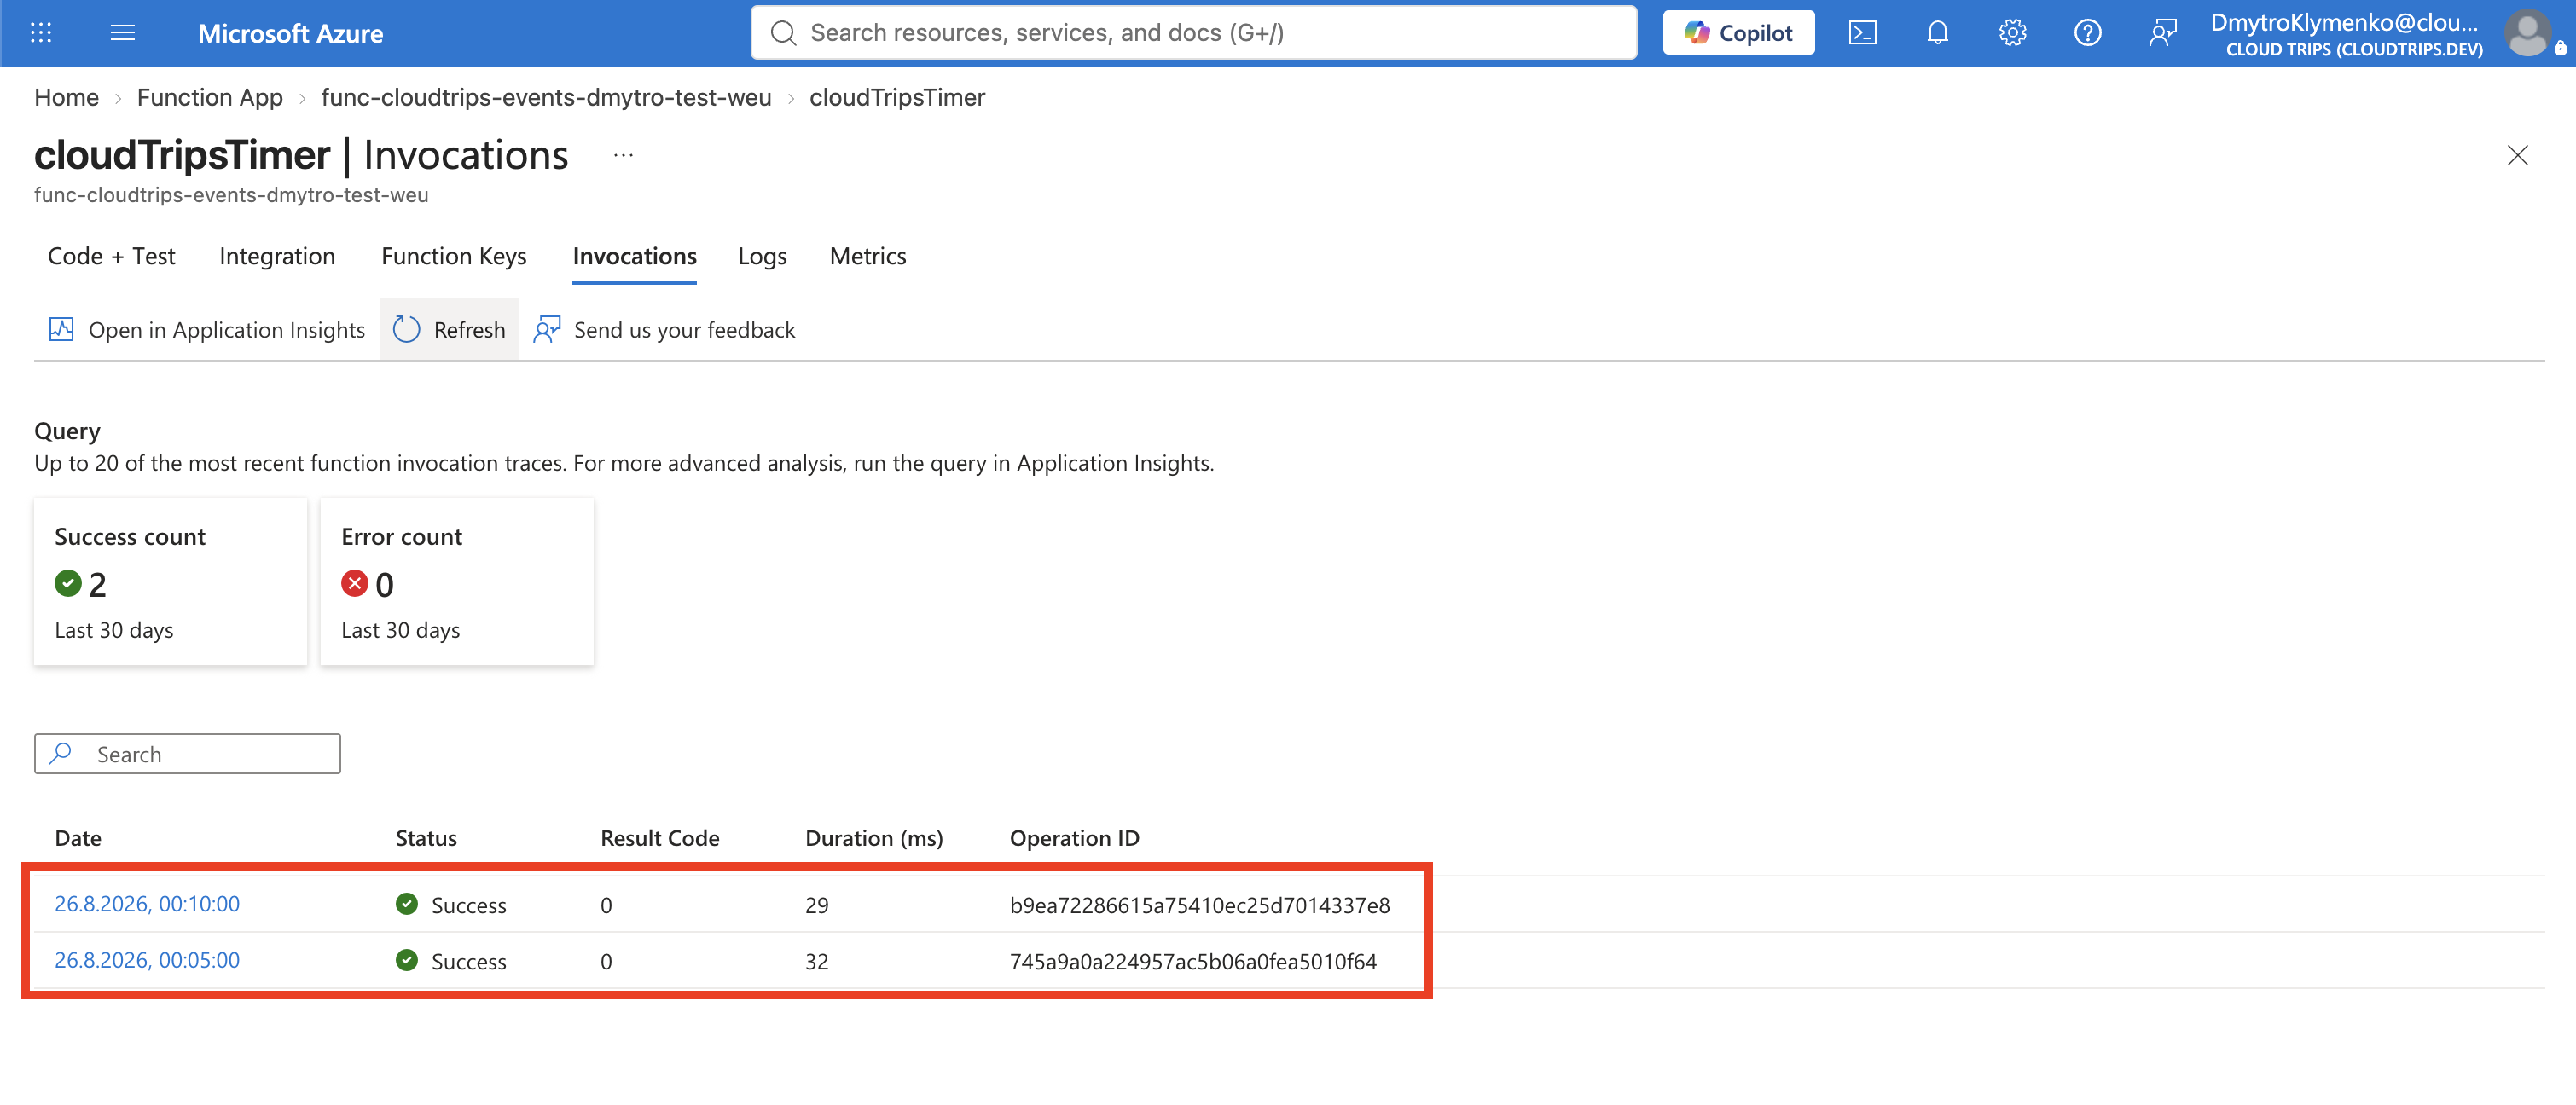Open the top bar feedback icon
The width and height of the screenshot is (2576, 1105).
(x=2162, y=33)
